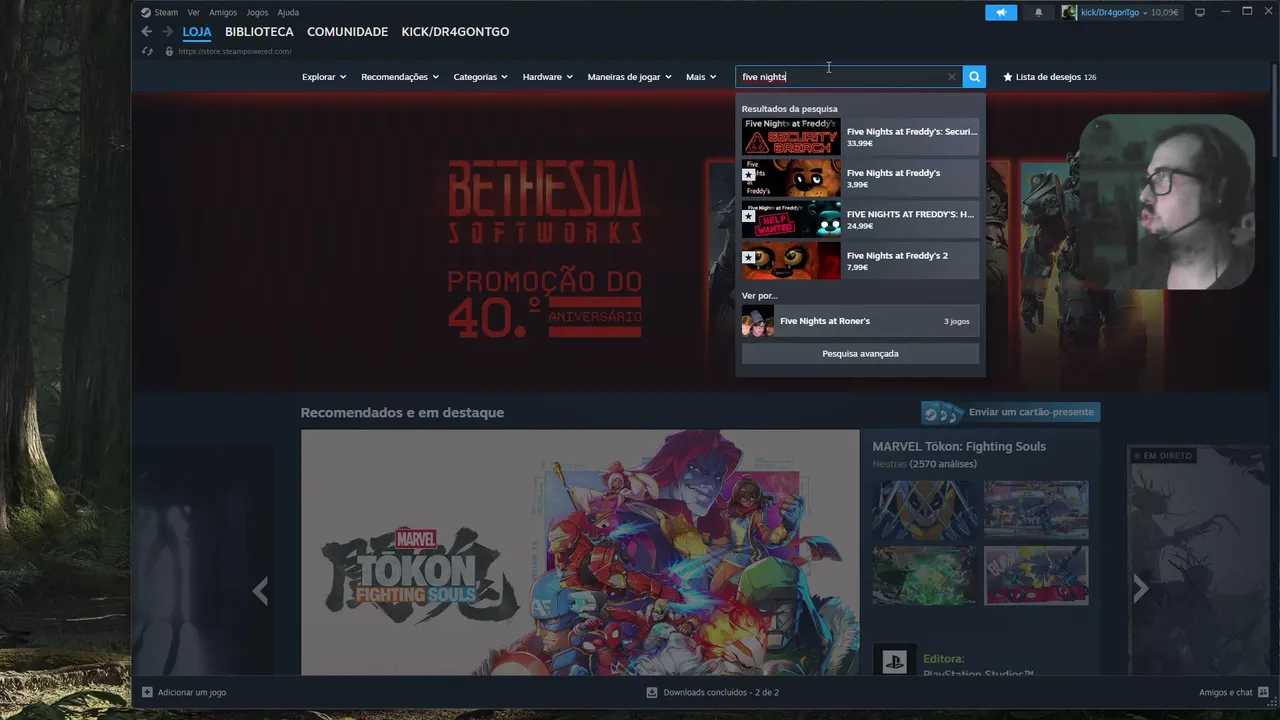The image size is (1280, 720).
Task: Open the notifications bell
Action: click(x=1038, y=12)
